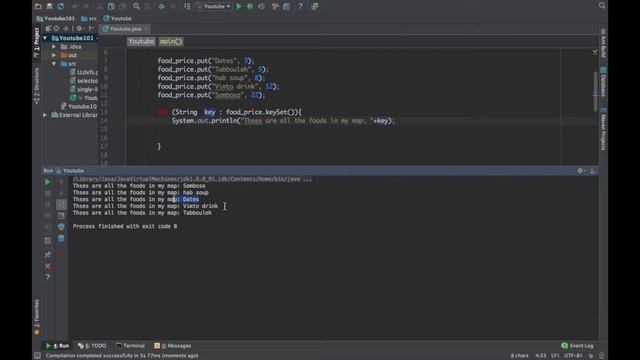Viewport: 640px width, 360px height.
Task: Open Project Structure from the main toolbar
Action: click(287, 6)
